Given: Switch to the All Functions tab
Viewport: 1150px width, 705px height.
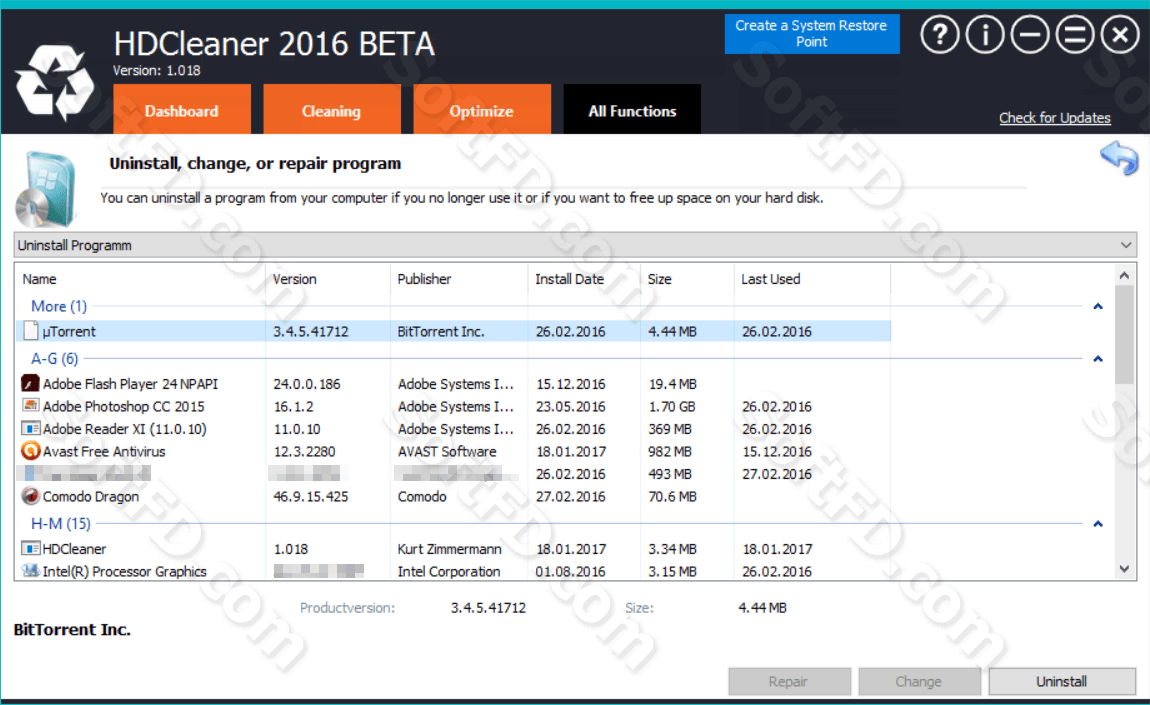Looking at the screenshot, I should [632, 109].
